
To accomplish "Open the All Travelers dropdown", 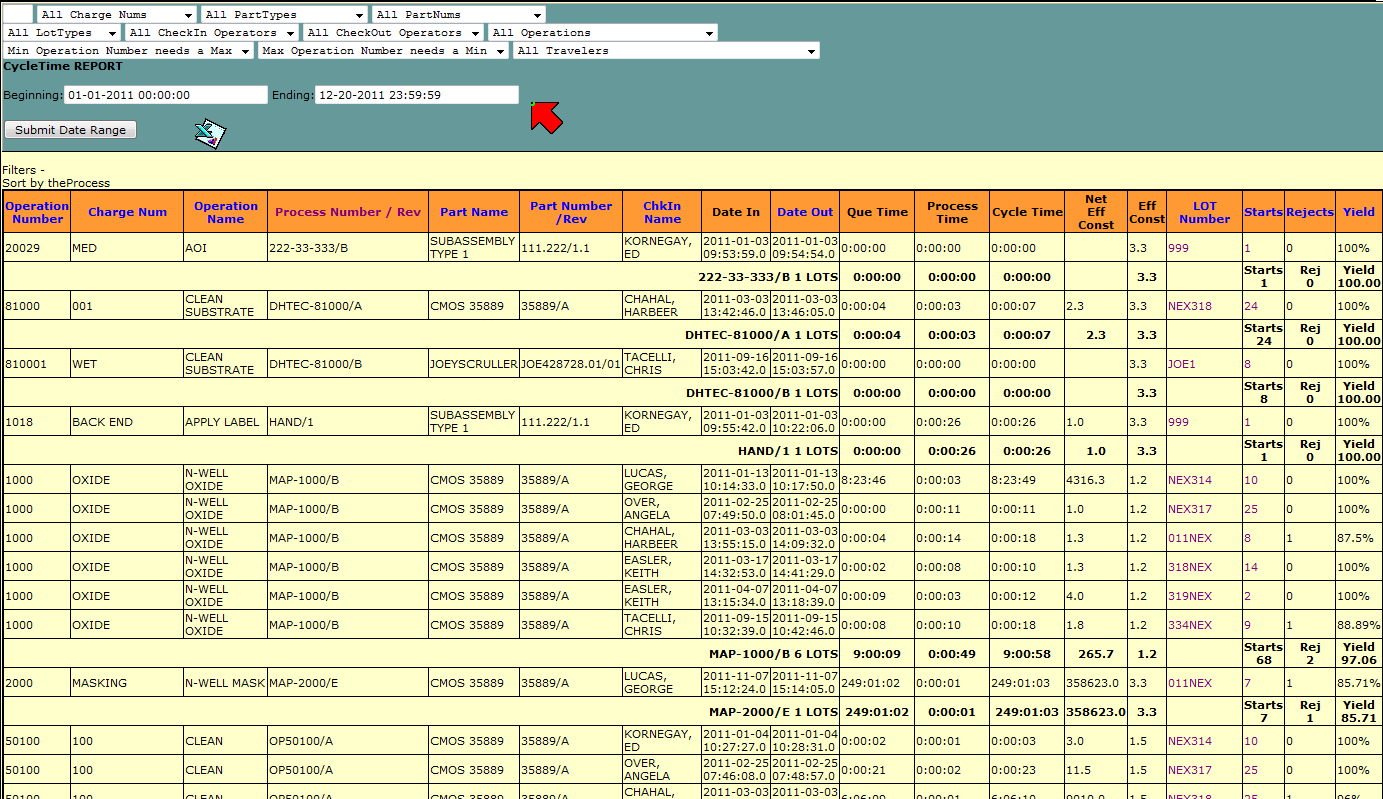I will pyautogui.click(x=665, y=51).
